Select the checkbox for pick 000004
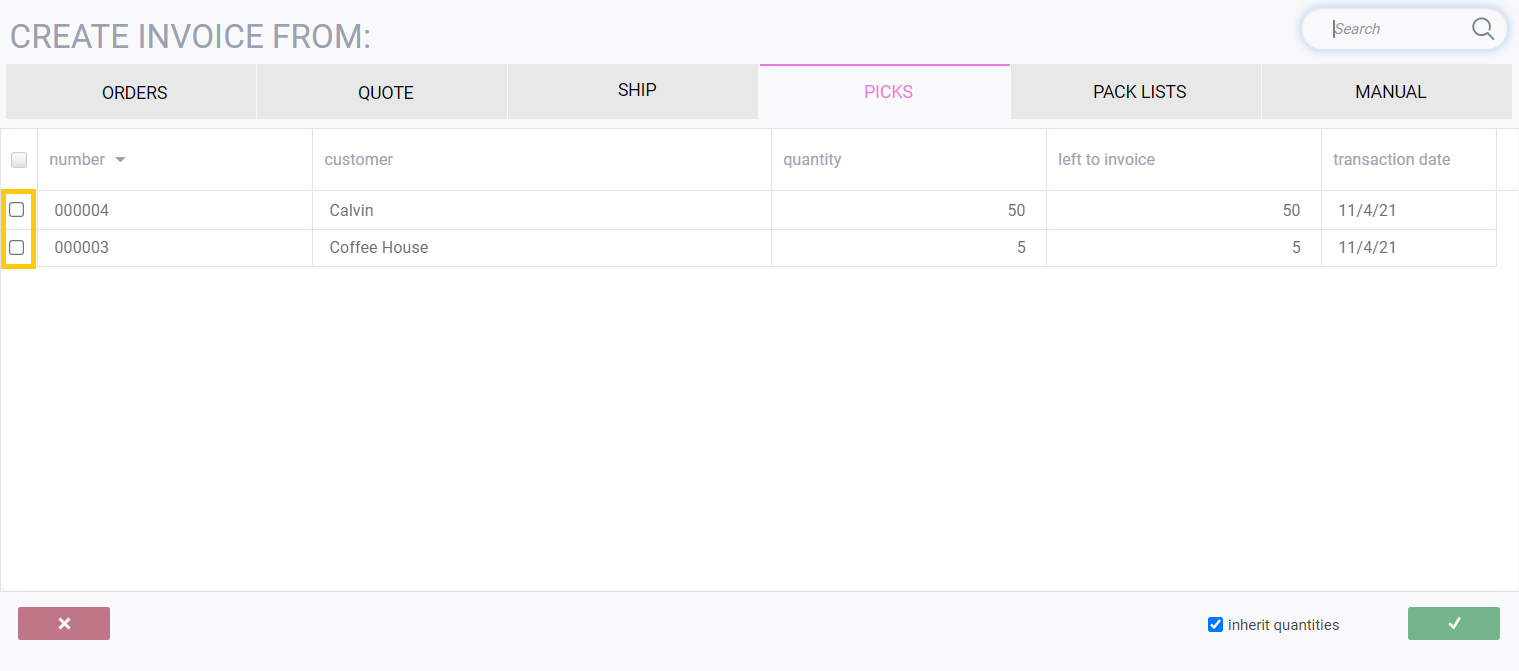This screenshot has height=671, width=1519. (17, 210)
